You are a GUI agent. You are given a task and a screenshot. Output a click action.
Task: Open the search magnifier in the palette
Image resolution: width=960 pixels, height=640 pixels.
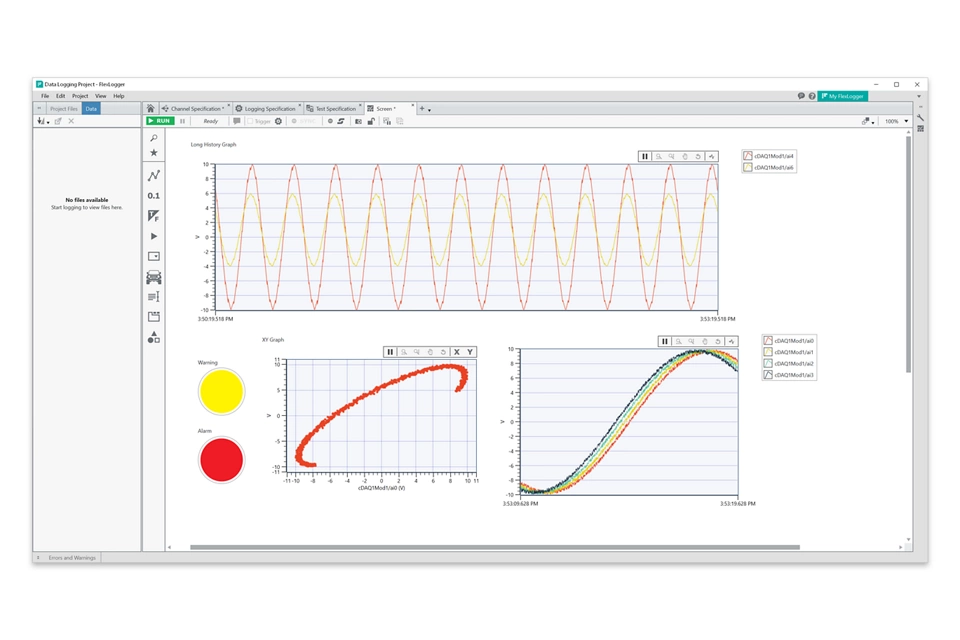coord(154,138)
